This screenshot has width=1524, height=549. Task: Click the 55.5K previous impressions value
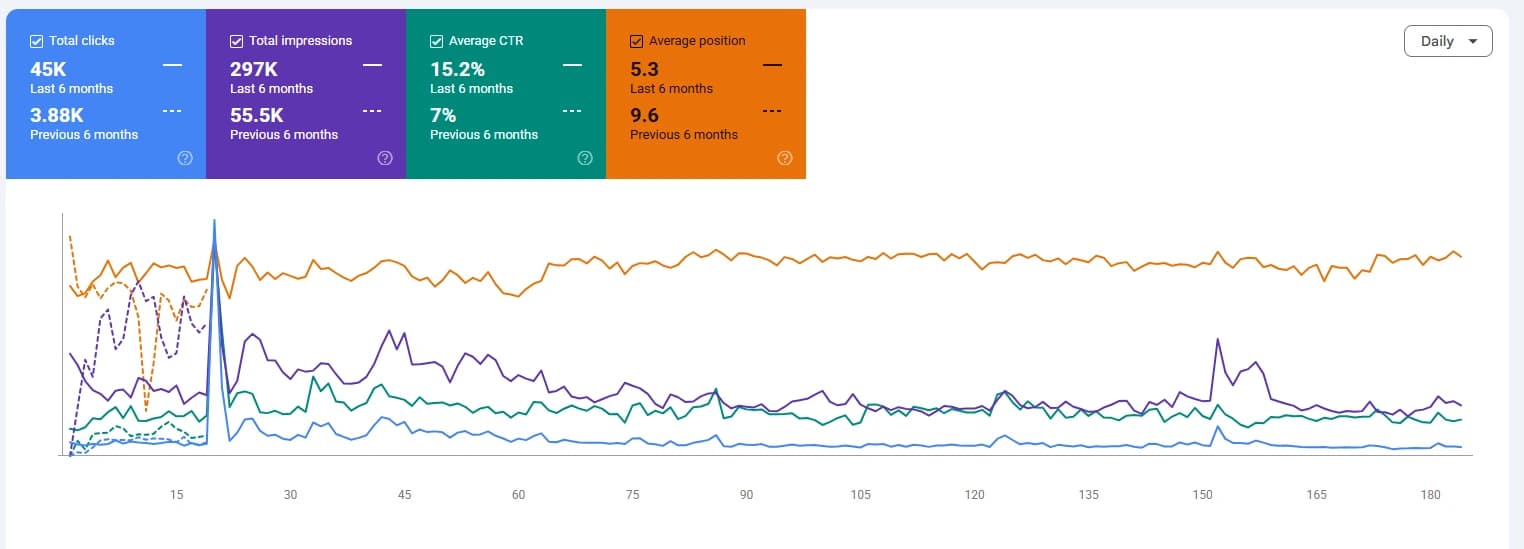click(257, 115)
